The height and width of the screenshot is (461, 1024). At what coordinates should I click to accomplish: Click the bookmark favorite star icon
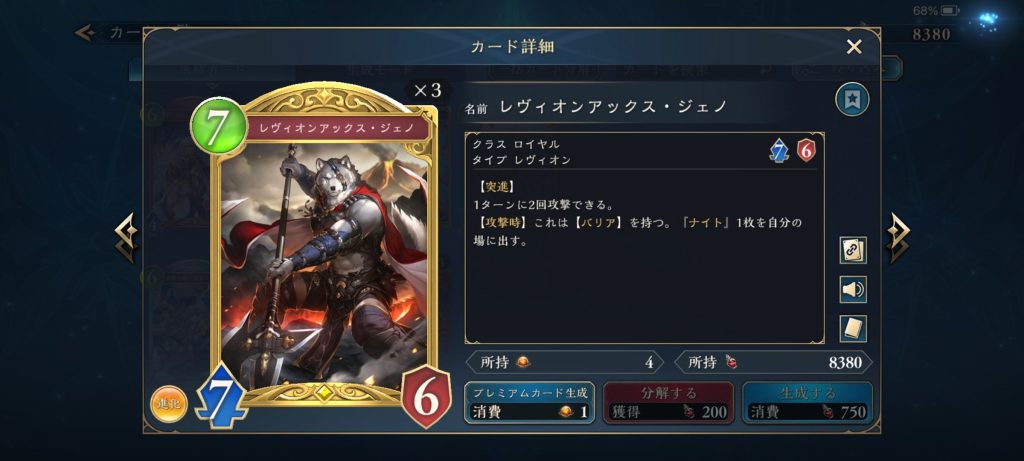[852, 100]
